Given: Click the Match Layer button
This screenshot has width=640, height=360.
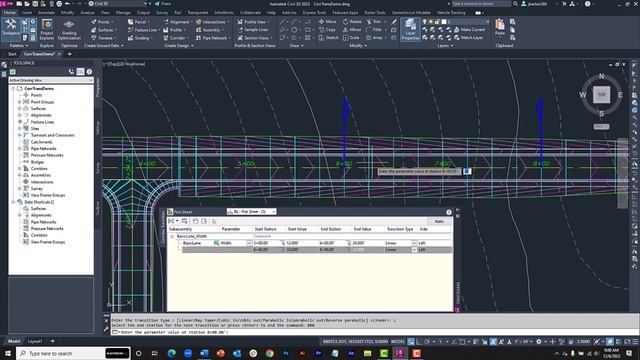Looking at the screenshot, I should pyautogui.click(x=468, y=38).
